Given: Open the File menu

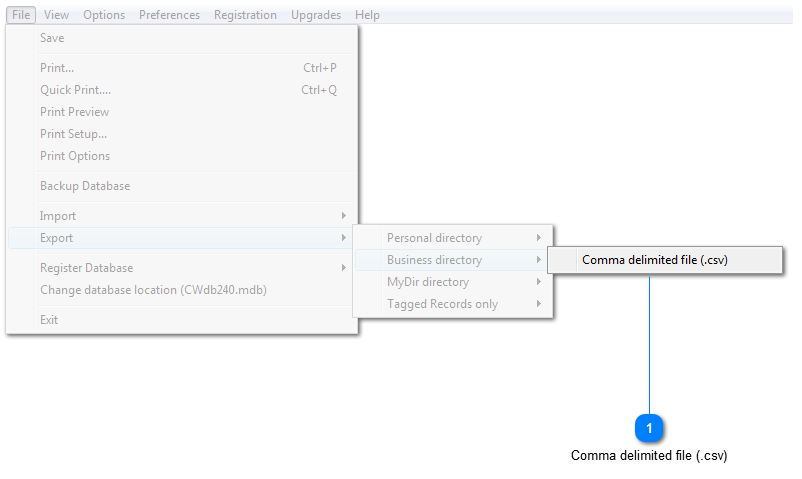Looking at the screenshot, I should click(21, 15).
